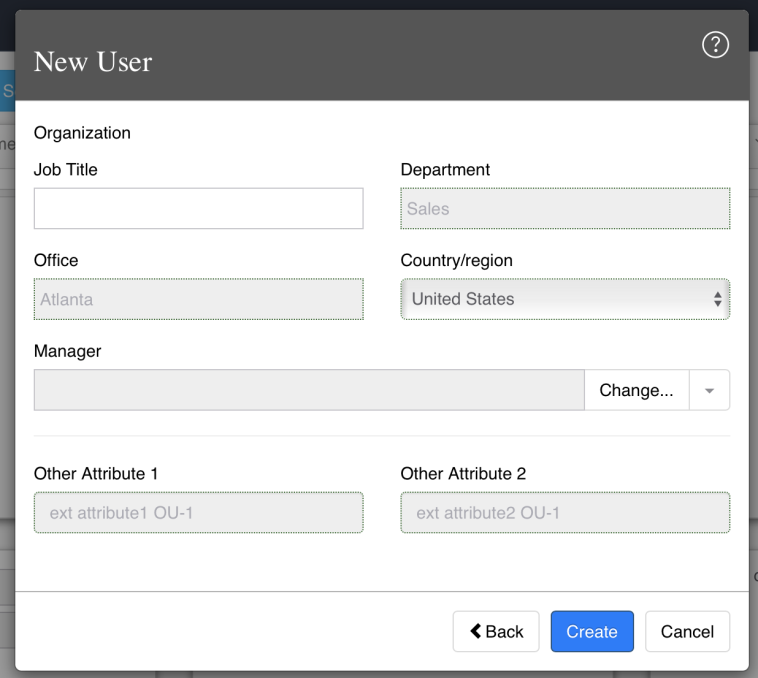Click the up-down arrows on the country selector
The image size is (758, 678).
pos(717,299)
